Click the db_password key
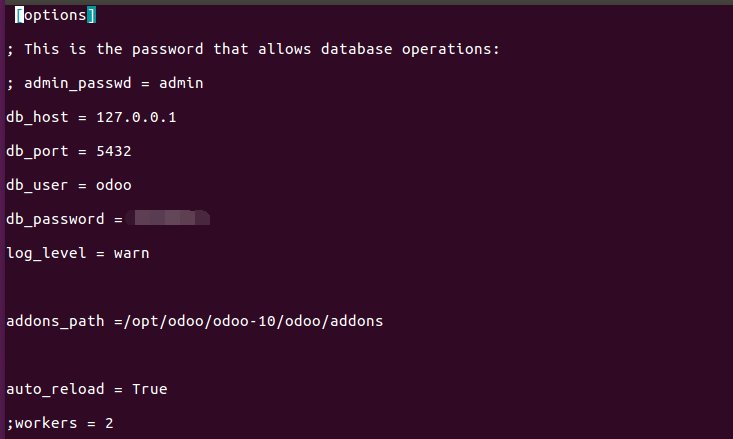 click(55, 219)
